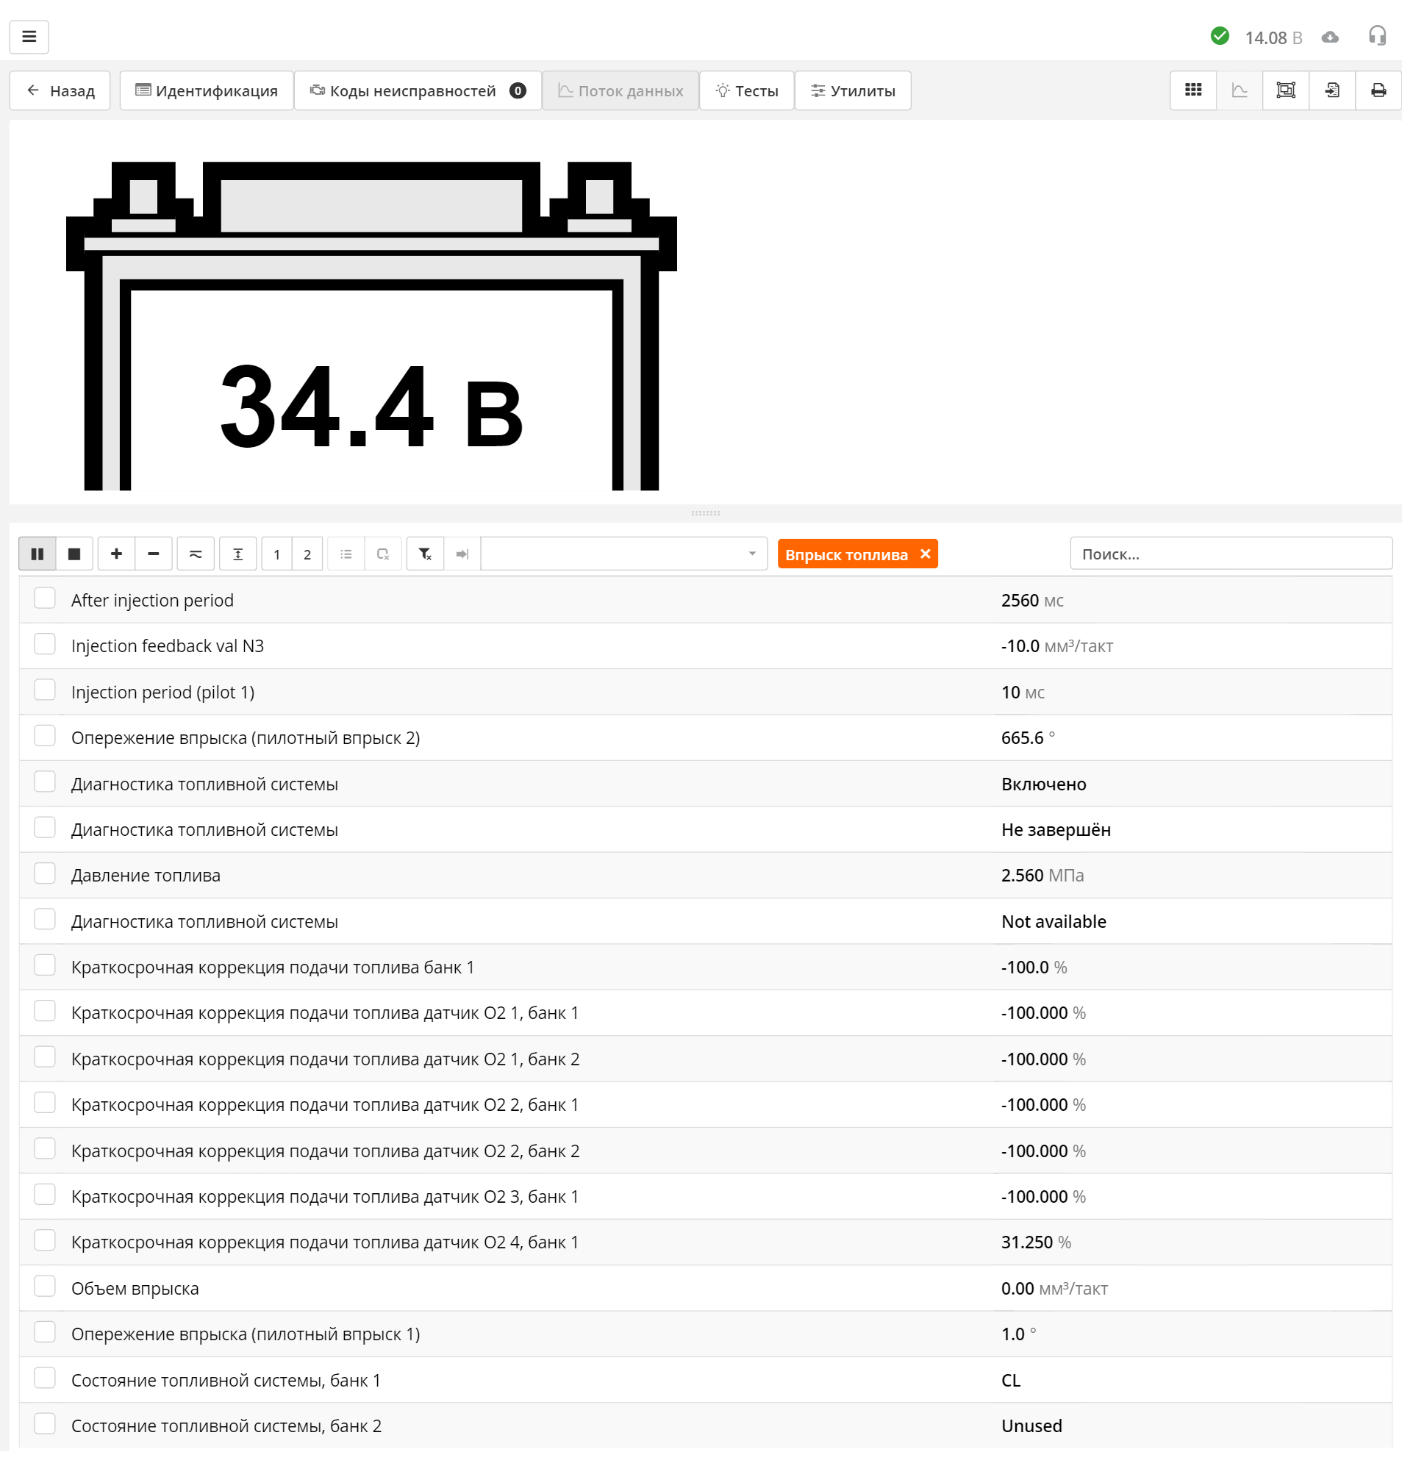The image size is (1402, 1466).
Task: Clear the filter with funnel icon
Action: [x=425, y=554]
